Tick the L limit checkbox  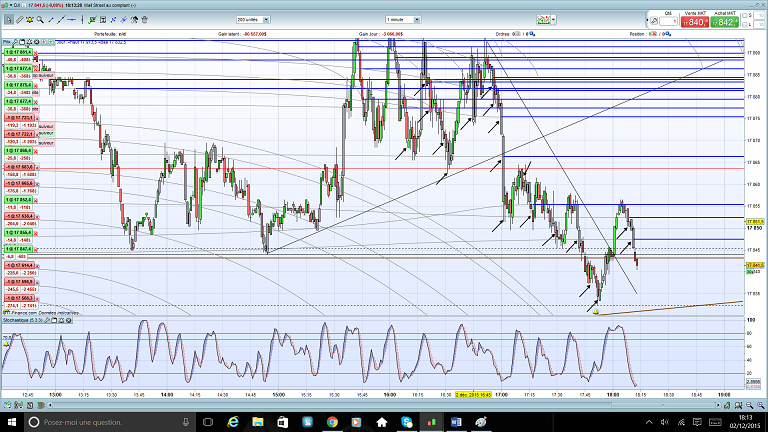pyautogui.click(x=744, y=24)
